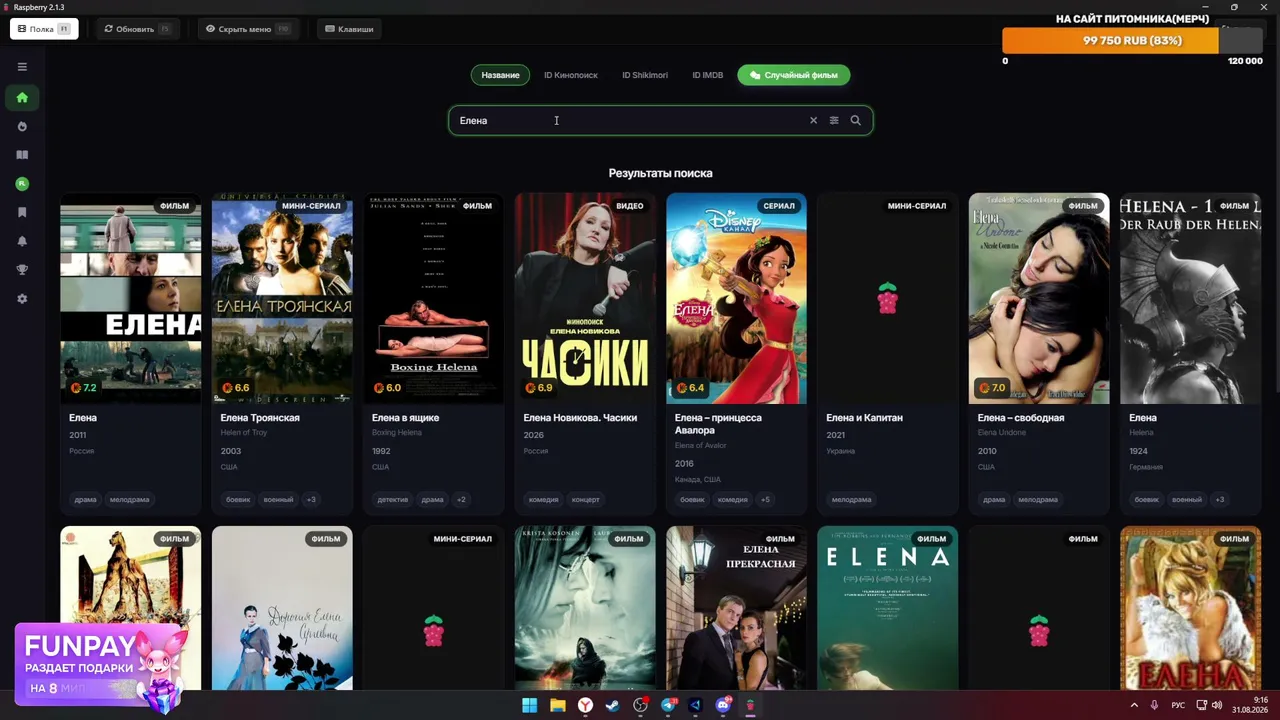The height and width of the screenshot is (720, 1280).
Task: Open the Helena 1924 poster
Action: point(1190,298)
